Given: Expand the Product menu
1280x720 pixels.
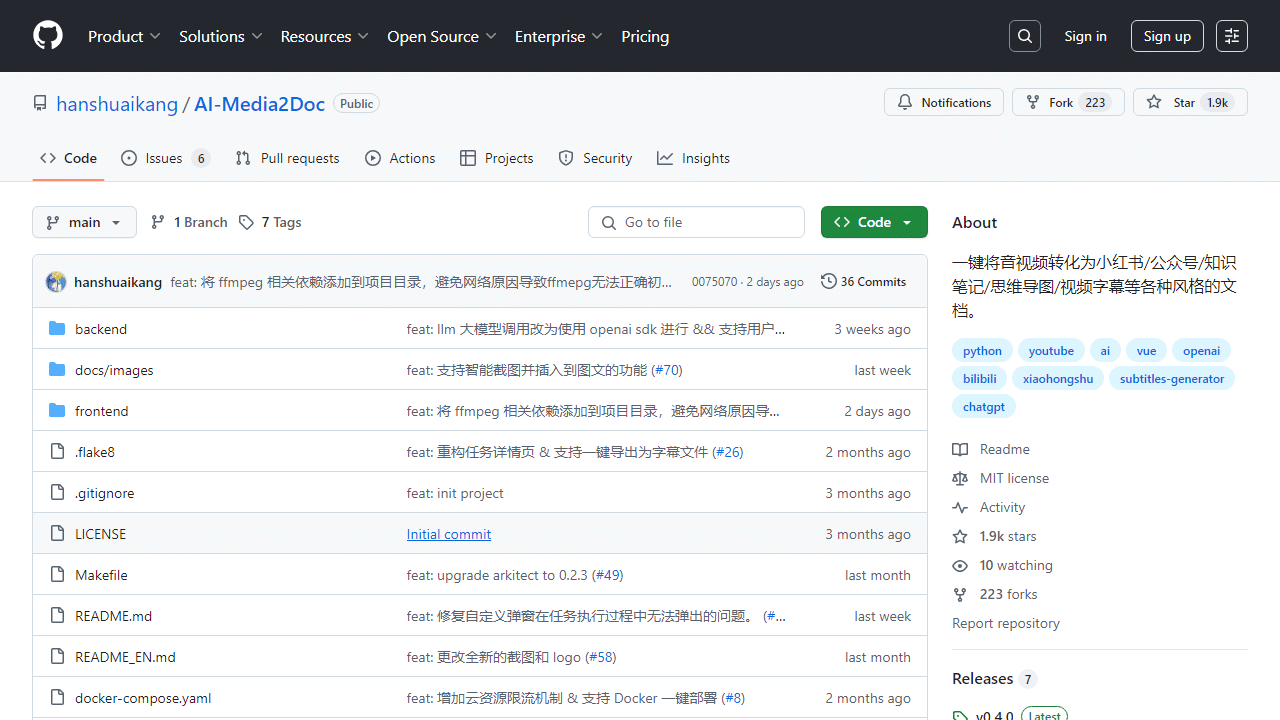Looking at the screenshot, I should (124, 36).
